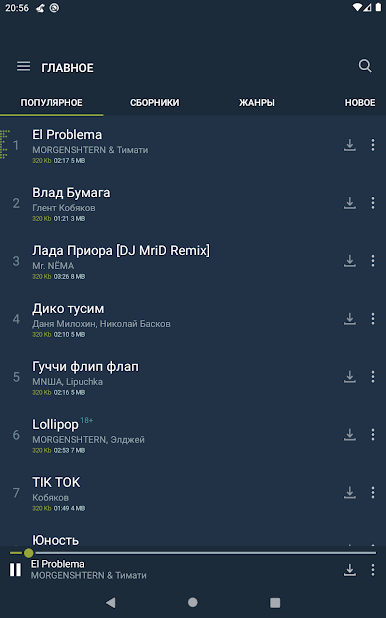Image resolution: width=386 pixels, height=618 pixels.
Task: Switch to the Сборники tab
Action: [155, 102]
